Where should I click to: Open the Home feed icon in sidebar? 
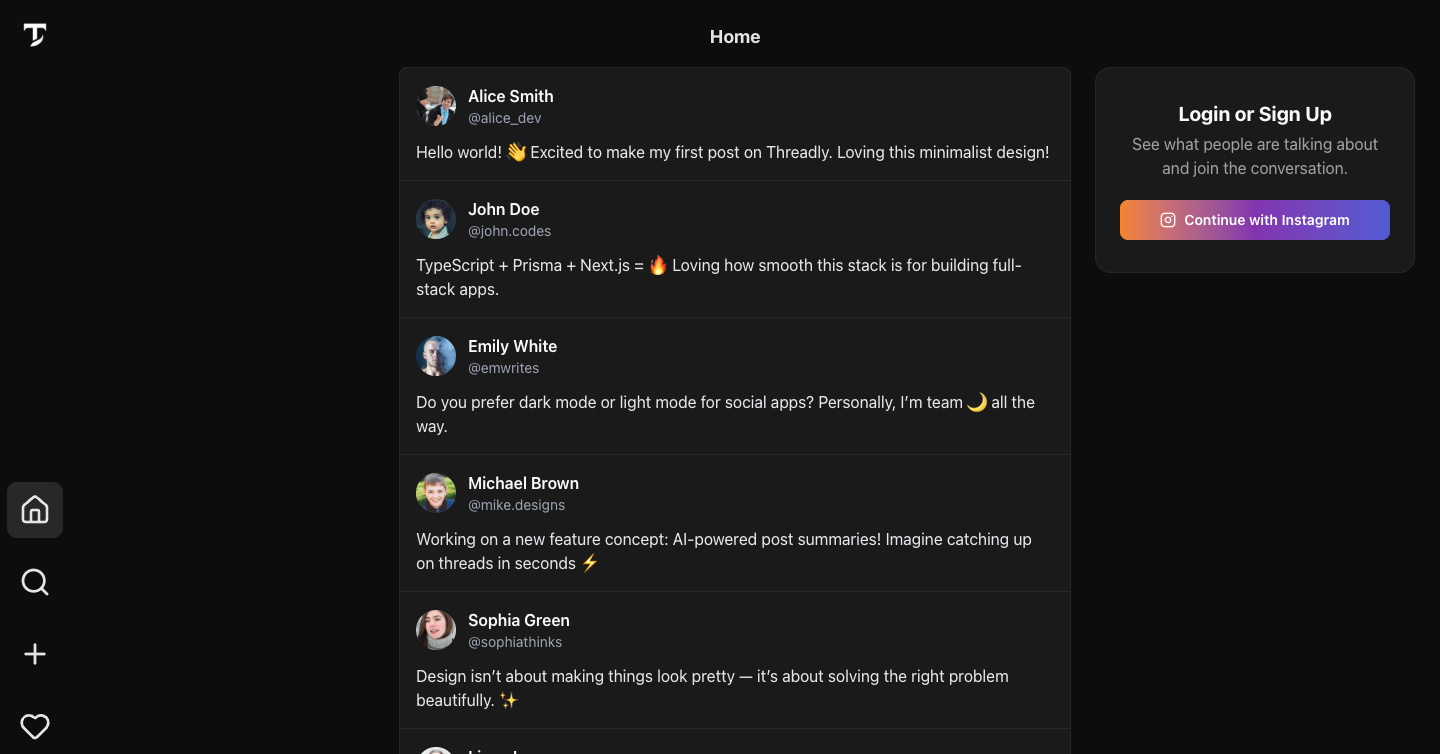pos(35,510)
